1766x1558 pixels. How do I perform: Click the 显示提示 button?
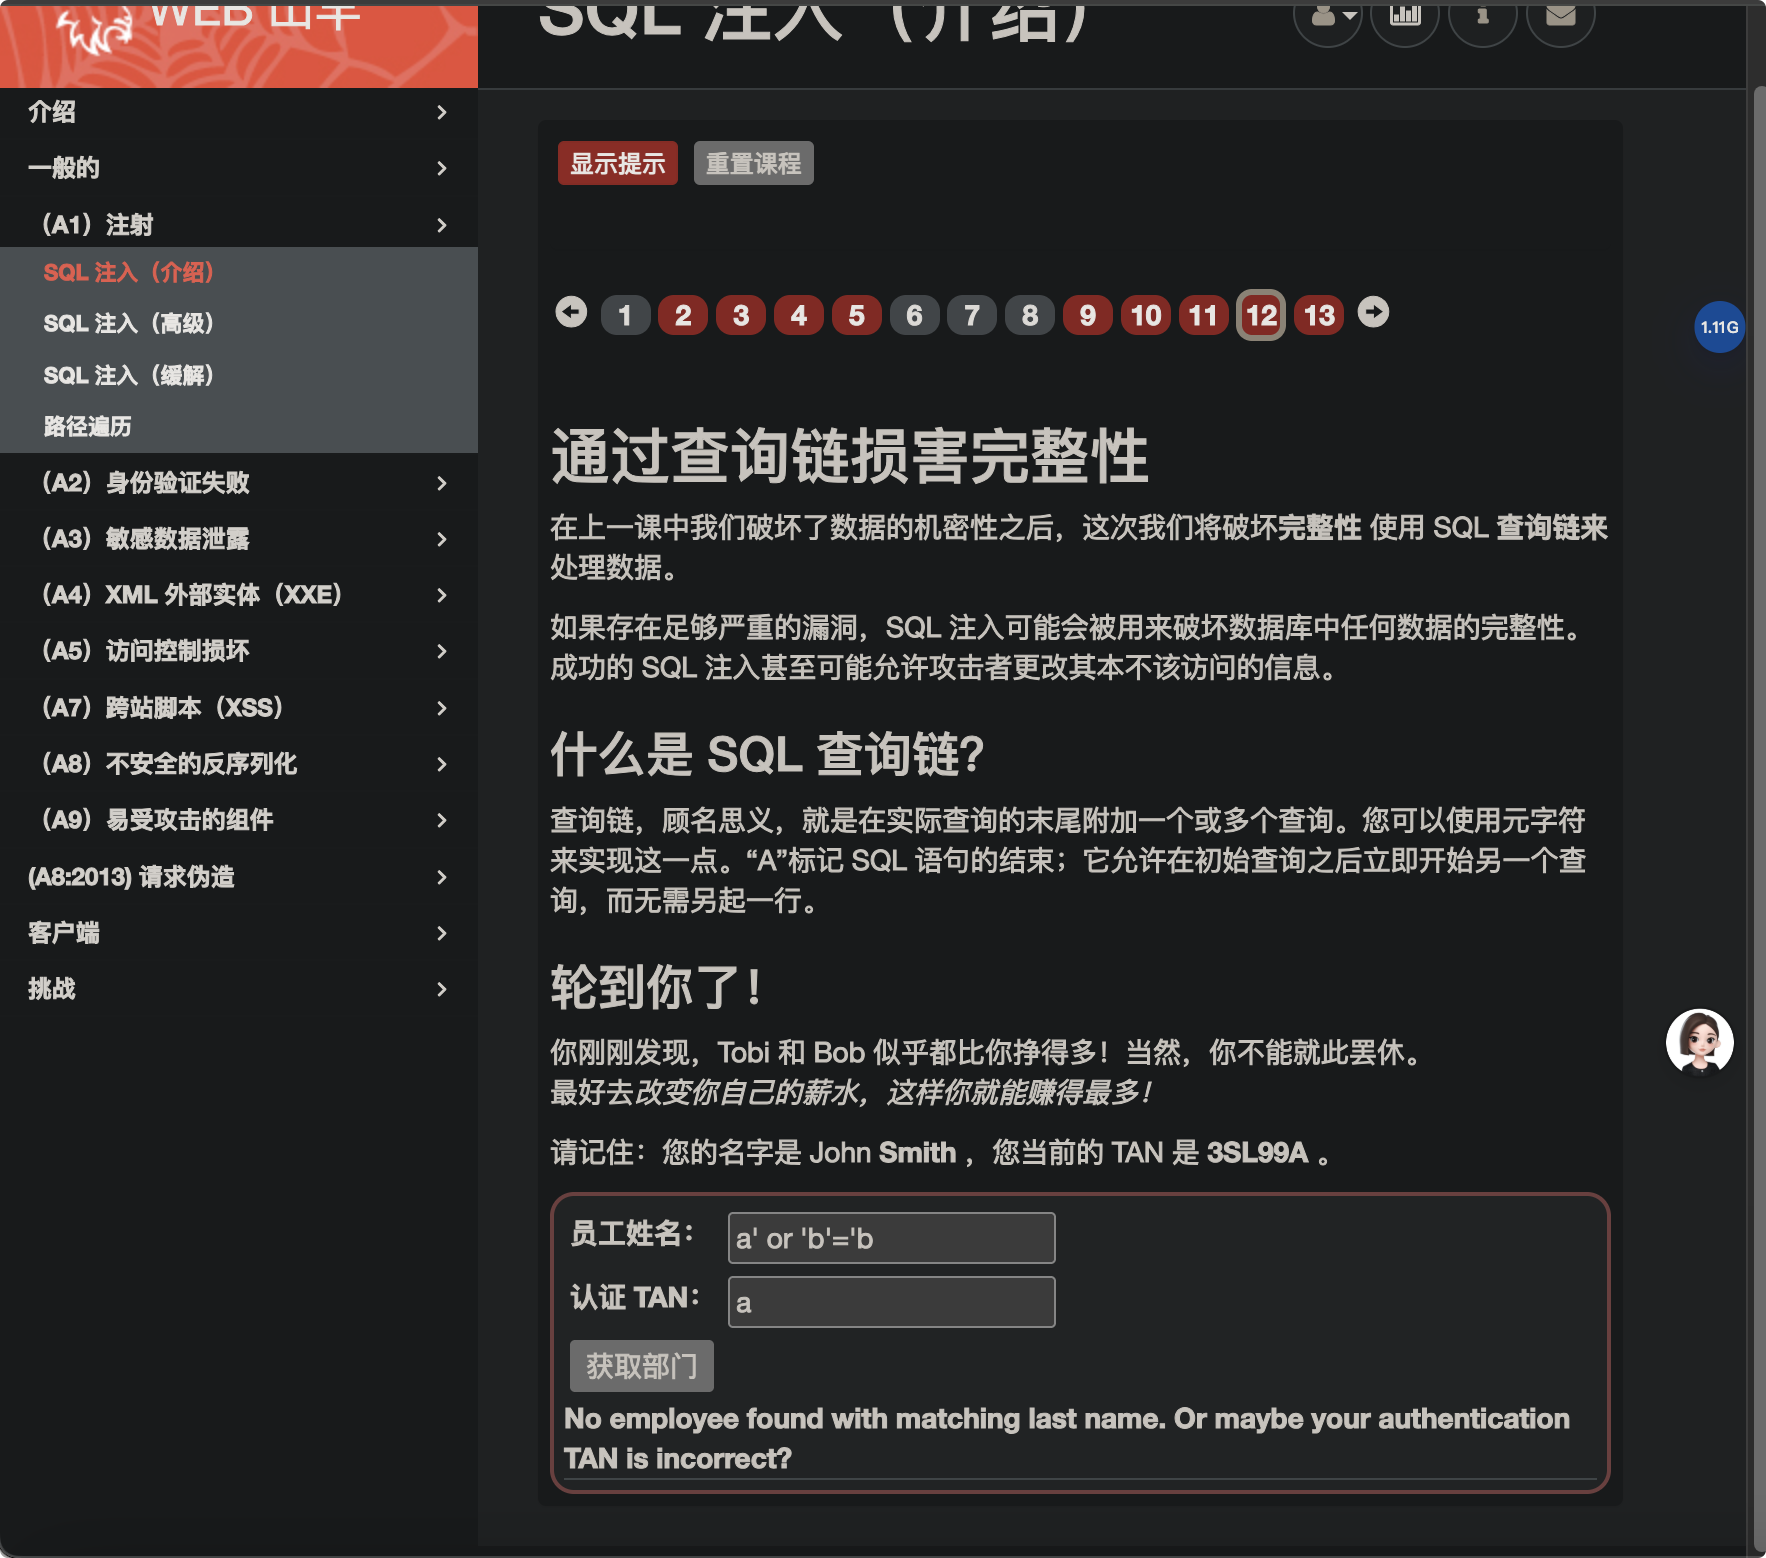coord(618,163)
